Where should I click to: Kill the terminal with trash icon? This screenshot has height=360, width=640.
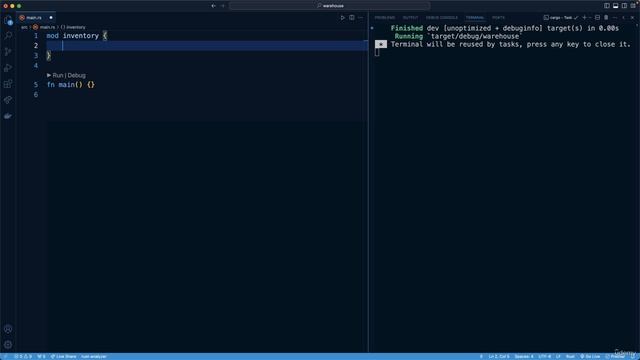click(x=606, y=18)
